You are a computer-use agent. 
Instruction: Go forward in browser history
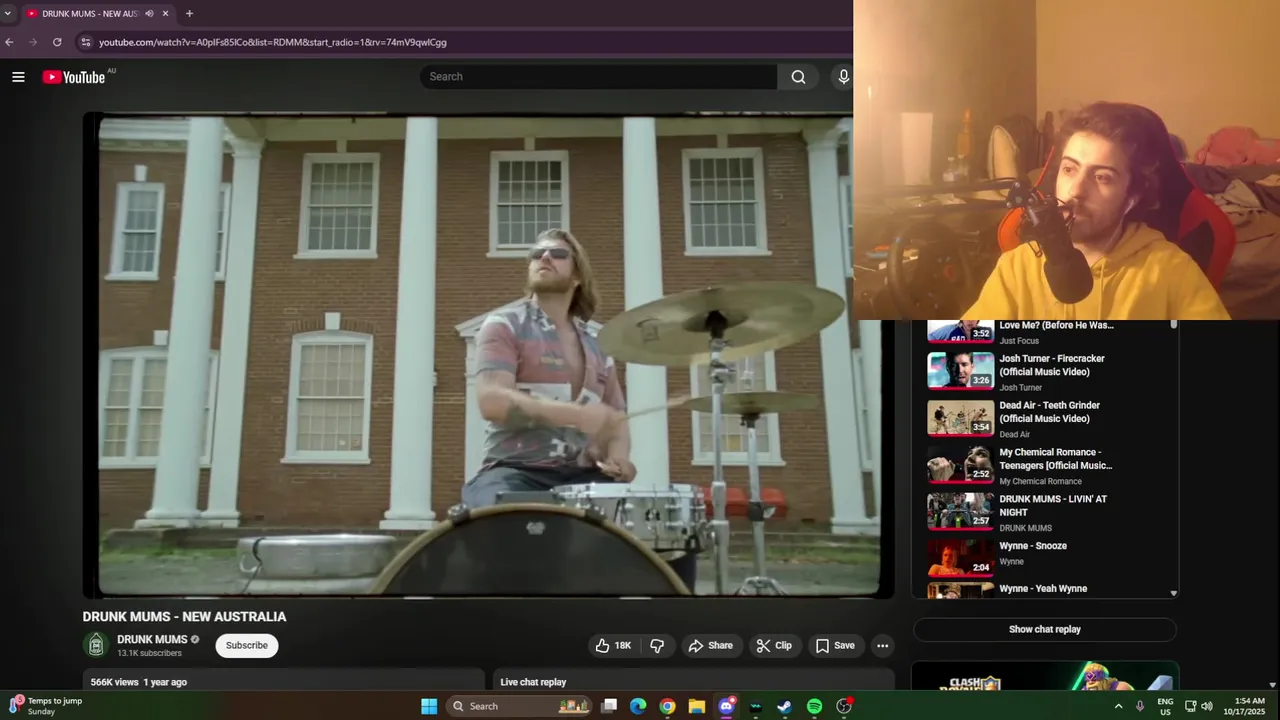point(33,42)
